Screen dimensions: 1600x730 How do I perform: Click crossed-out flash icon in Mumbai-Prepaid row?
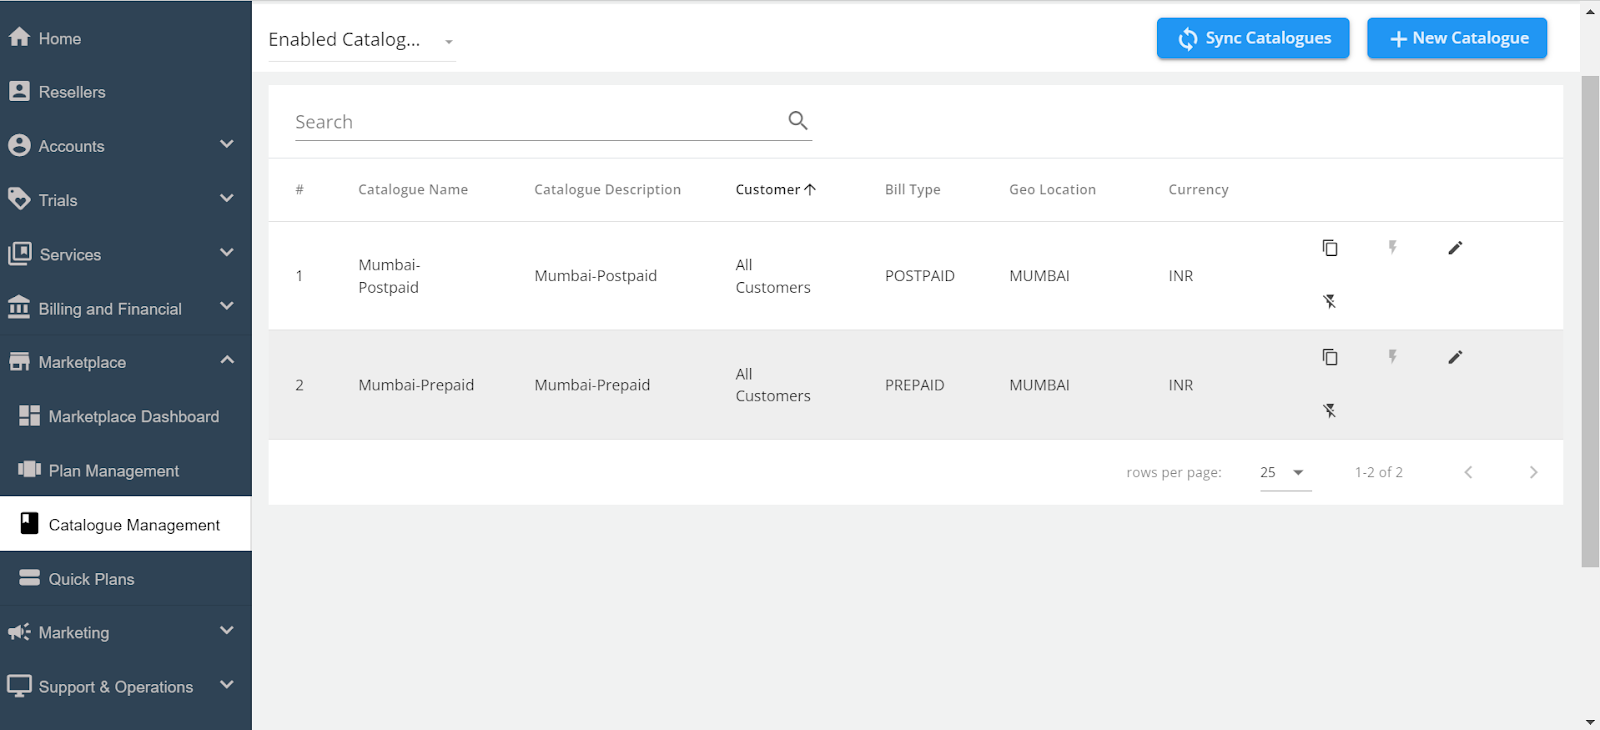[x=1329, y=410]
